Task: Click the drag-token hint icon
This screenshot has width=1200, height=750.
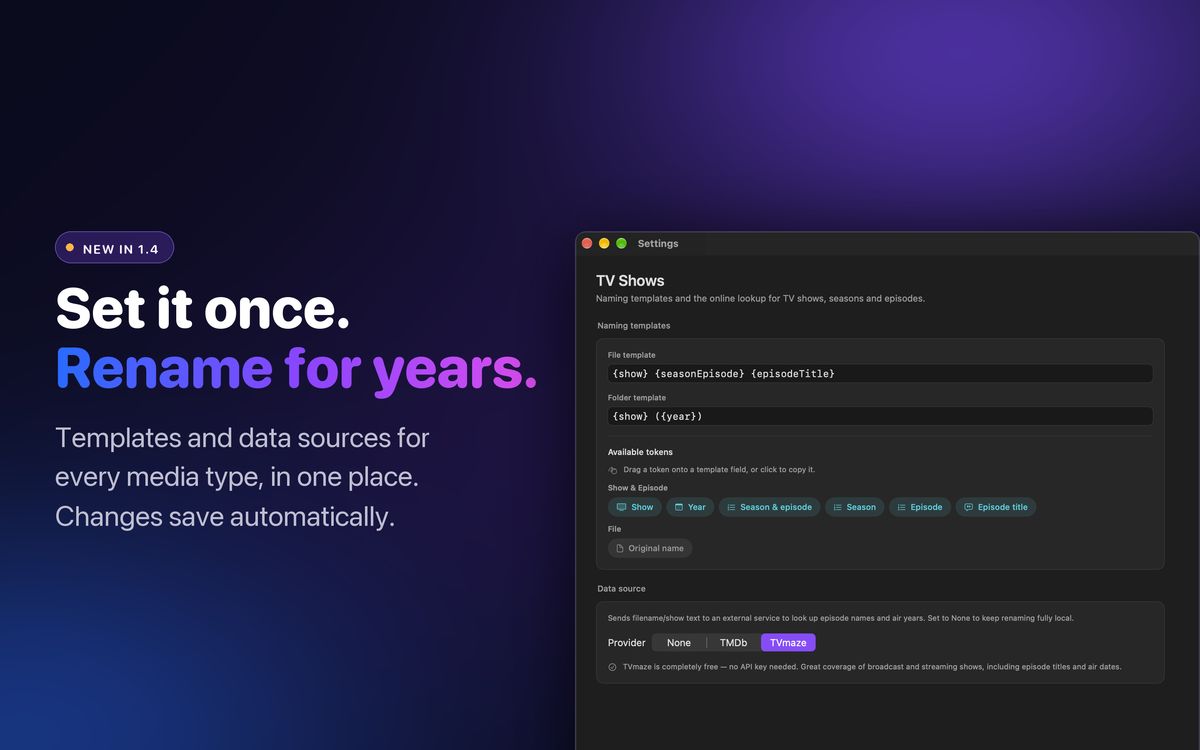Action: [x=613, y=470]
